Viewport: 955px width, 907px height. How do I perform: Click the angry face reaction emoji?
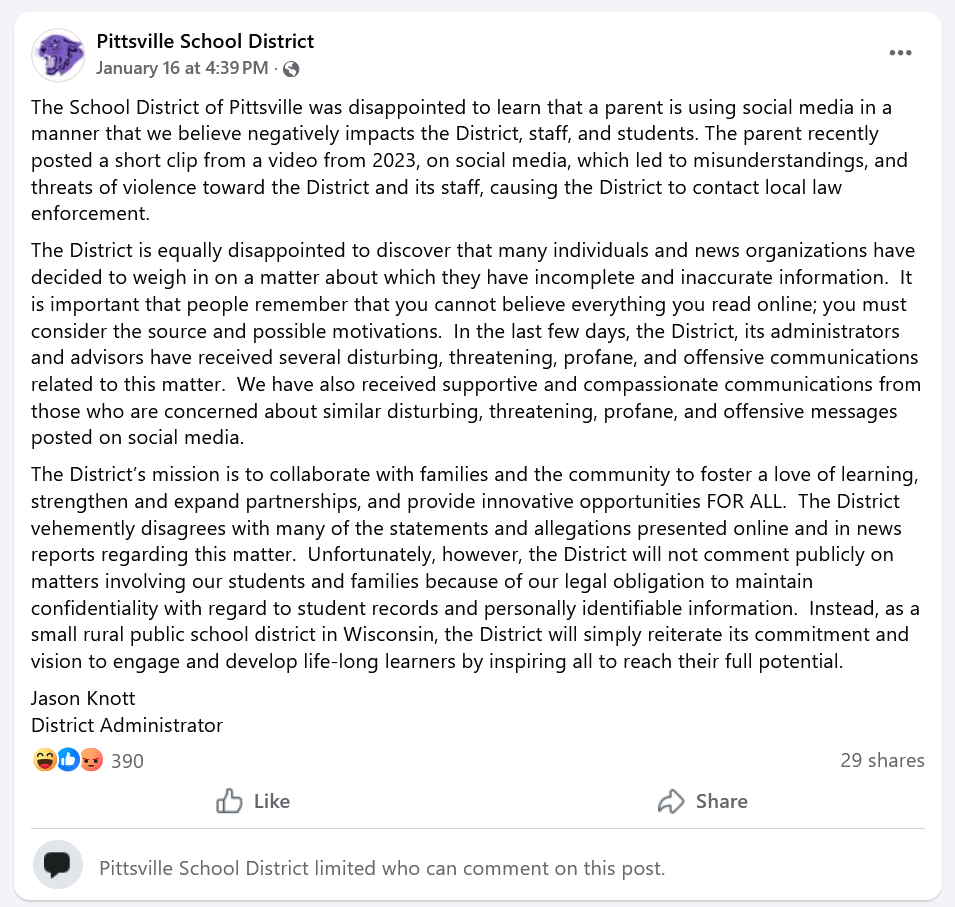(91, 760)
